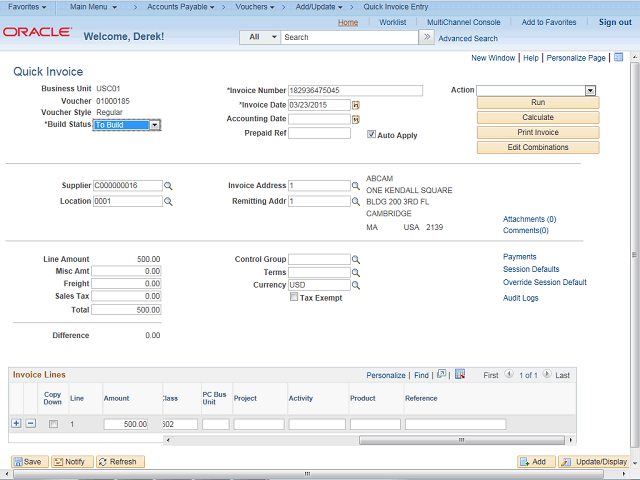Open the Invoice Date calendar picker
This screenshot has width=640, height=480.
(355, 104)
